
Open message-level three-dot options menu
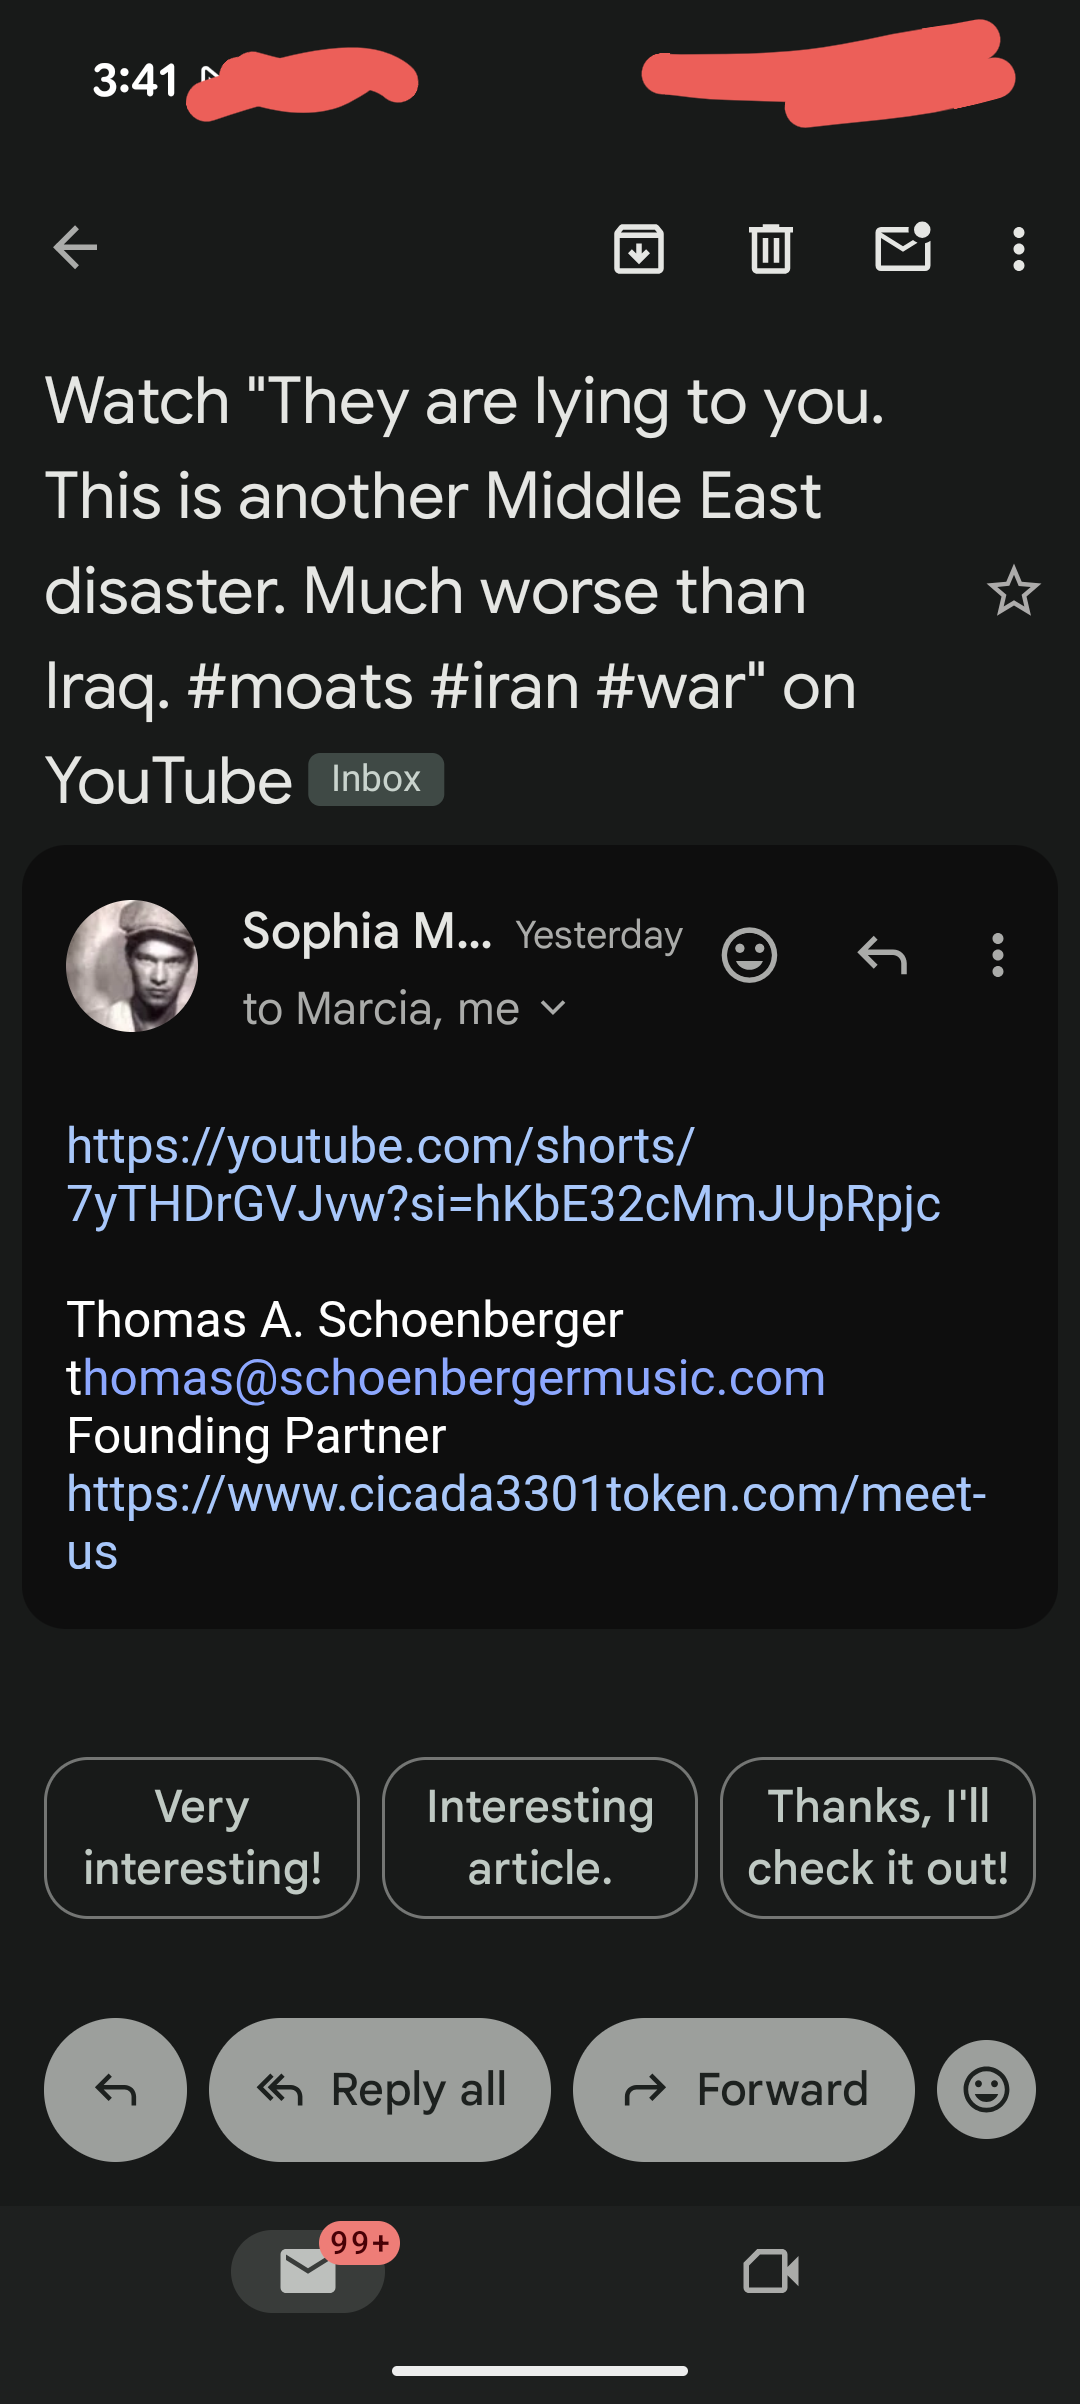coord(997,955)
